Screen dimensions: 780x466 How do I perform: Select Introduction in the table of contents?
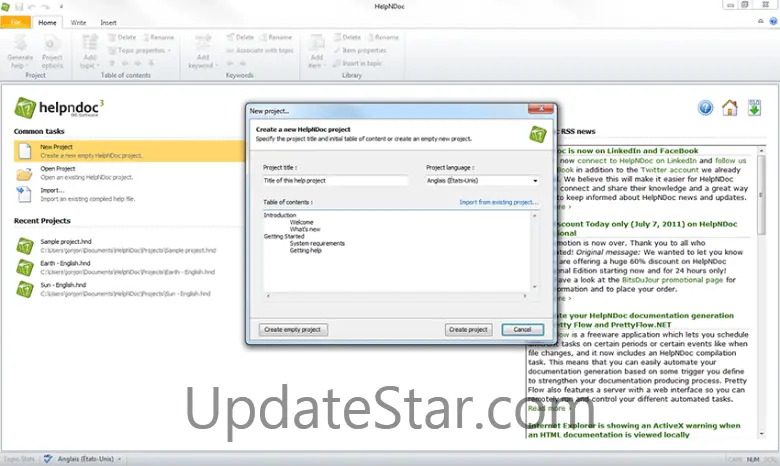click(280, 215)
